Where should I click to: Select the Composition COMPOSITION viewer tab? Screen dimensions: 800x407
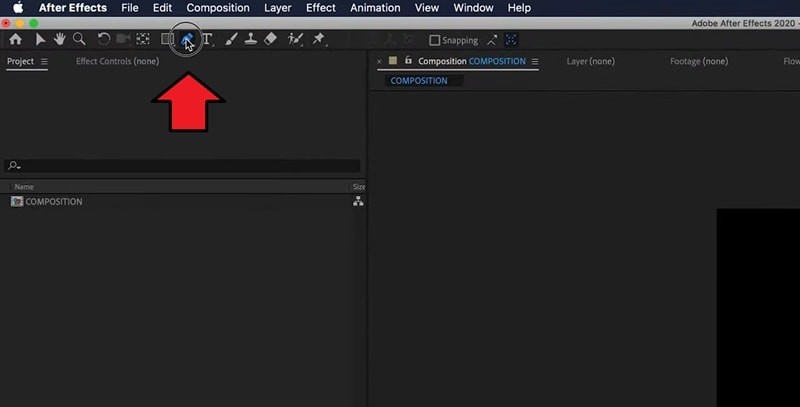tap(472, 61)
